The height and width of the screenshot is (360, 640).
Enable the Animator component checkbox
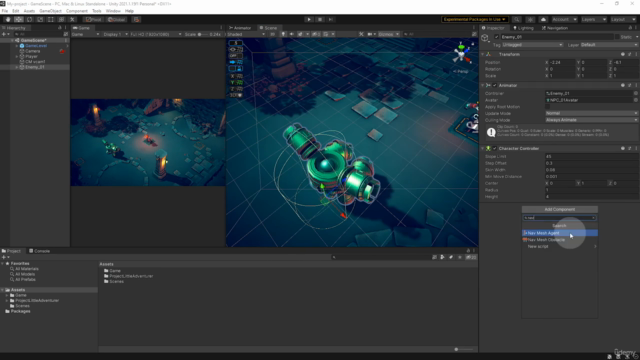495,85
